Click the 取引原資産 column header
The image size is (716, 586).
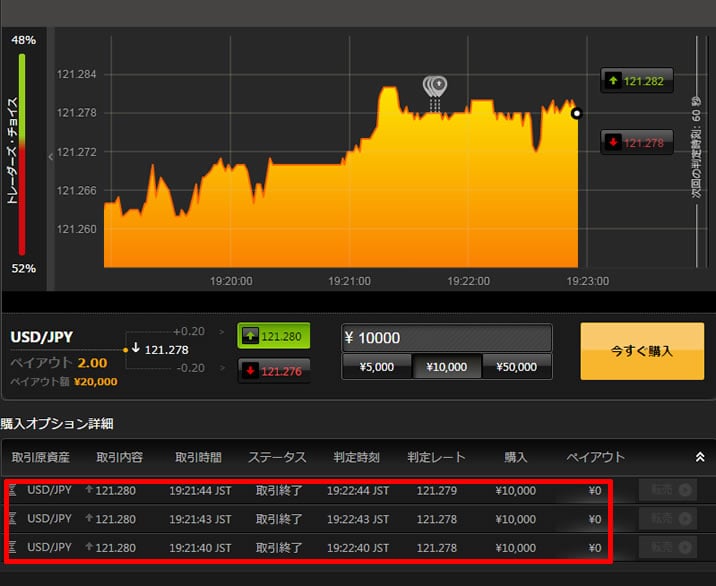(x=41, y=457)
